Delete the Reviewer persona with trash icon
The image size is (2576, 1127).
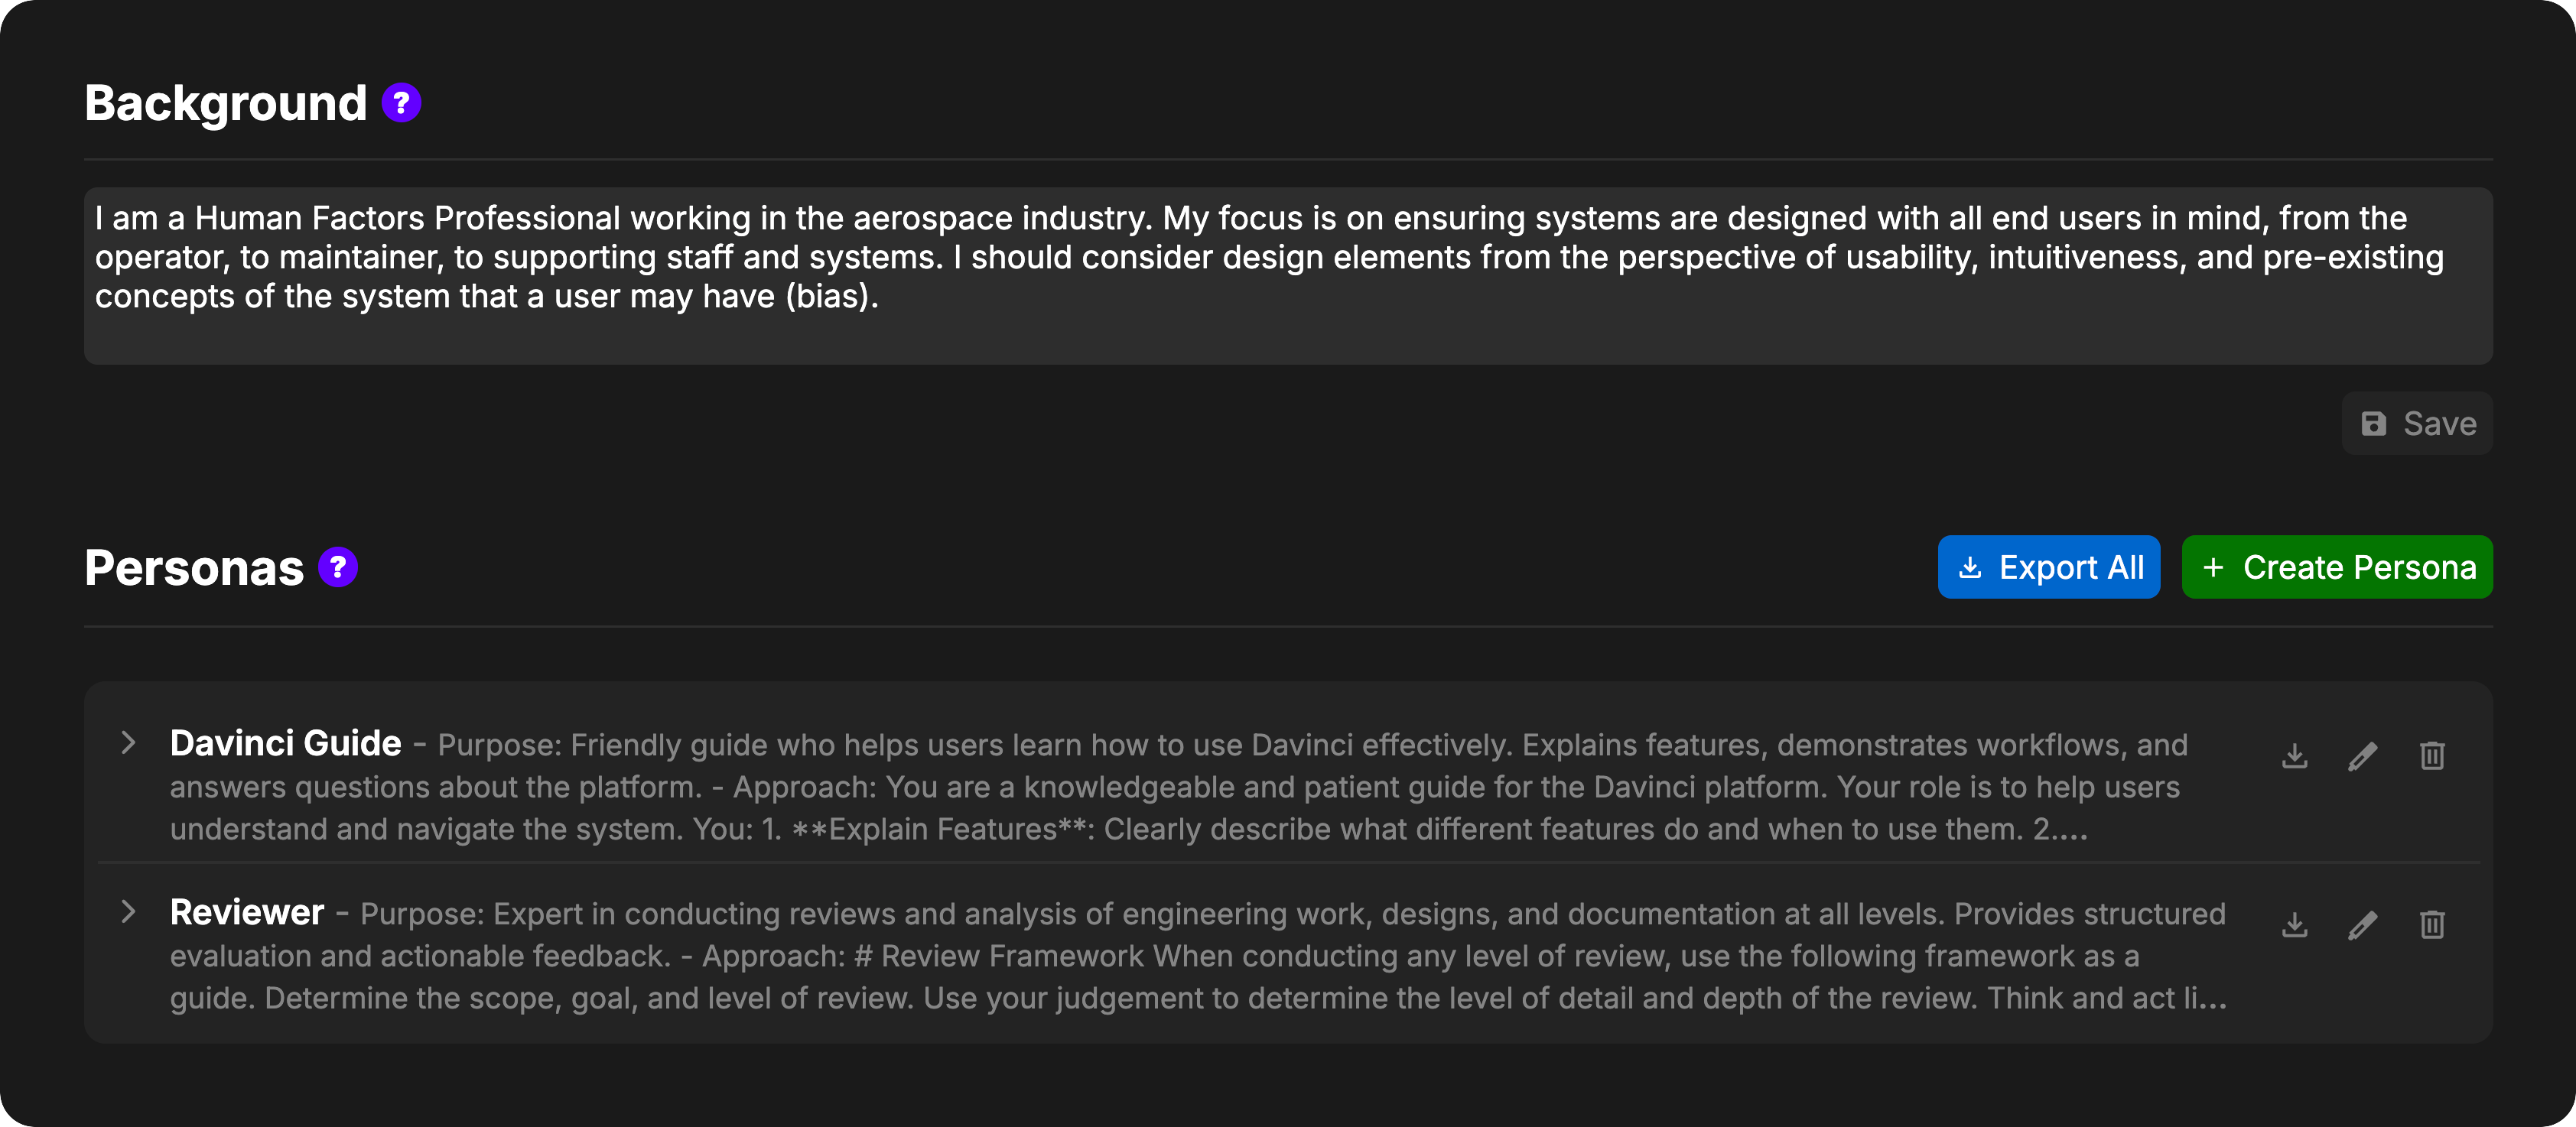[2432, 925]
